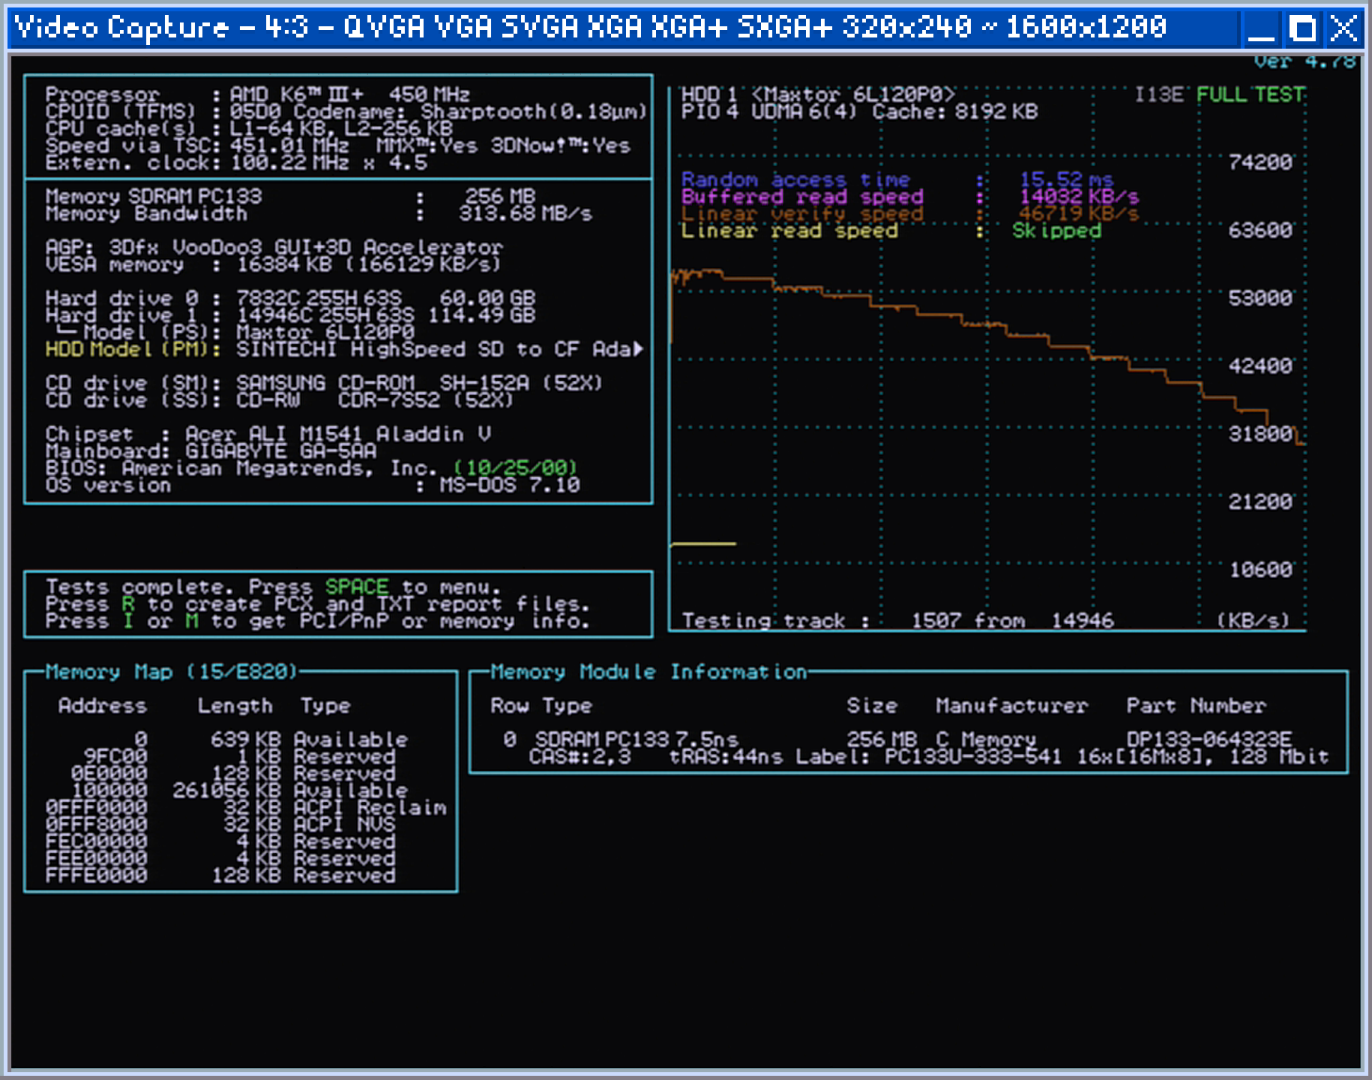Click the 'ACPI NVS' memory row
Image resolution: width=1372 pixels, height=1080 pixels.
point(220,825)
